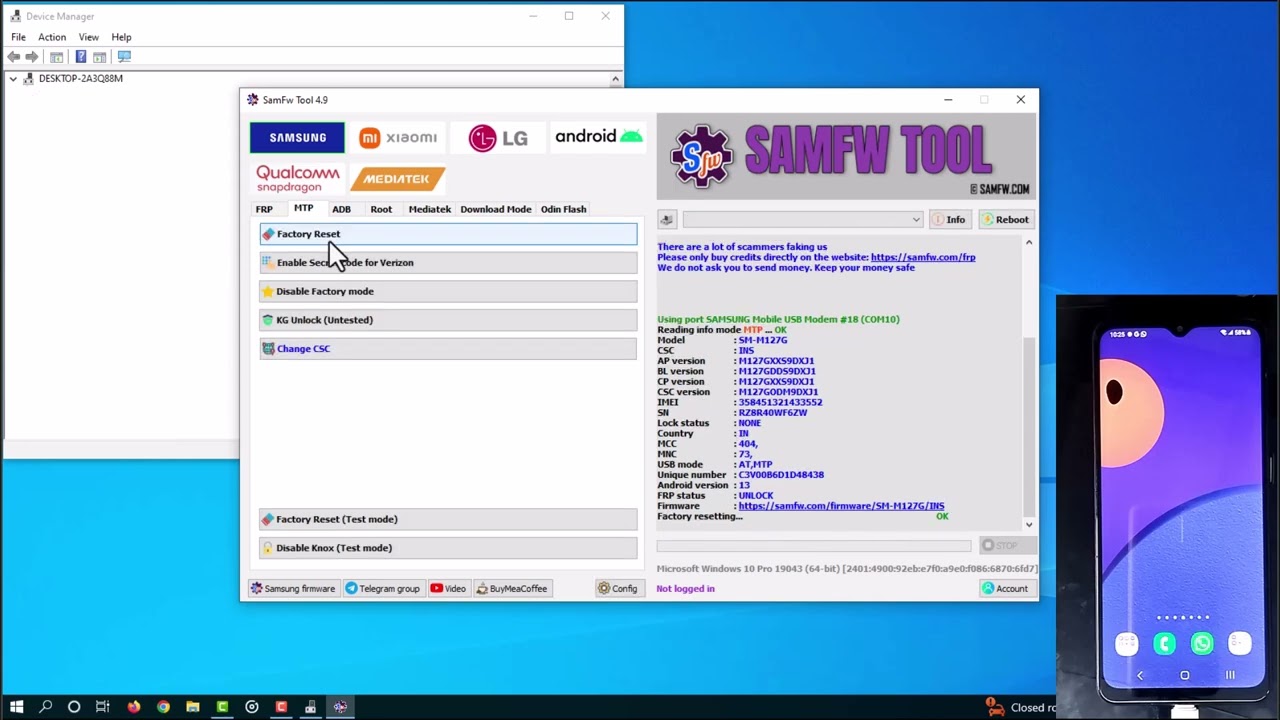Image resolution: width=1280 pixels, height=720 pixels.
Task: Click Forward arrow in Device Manager toolbar
Action: [32, 57]
